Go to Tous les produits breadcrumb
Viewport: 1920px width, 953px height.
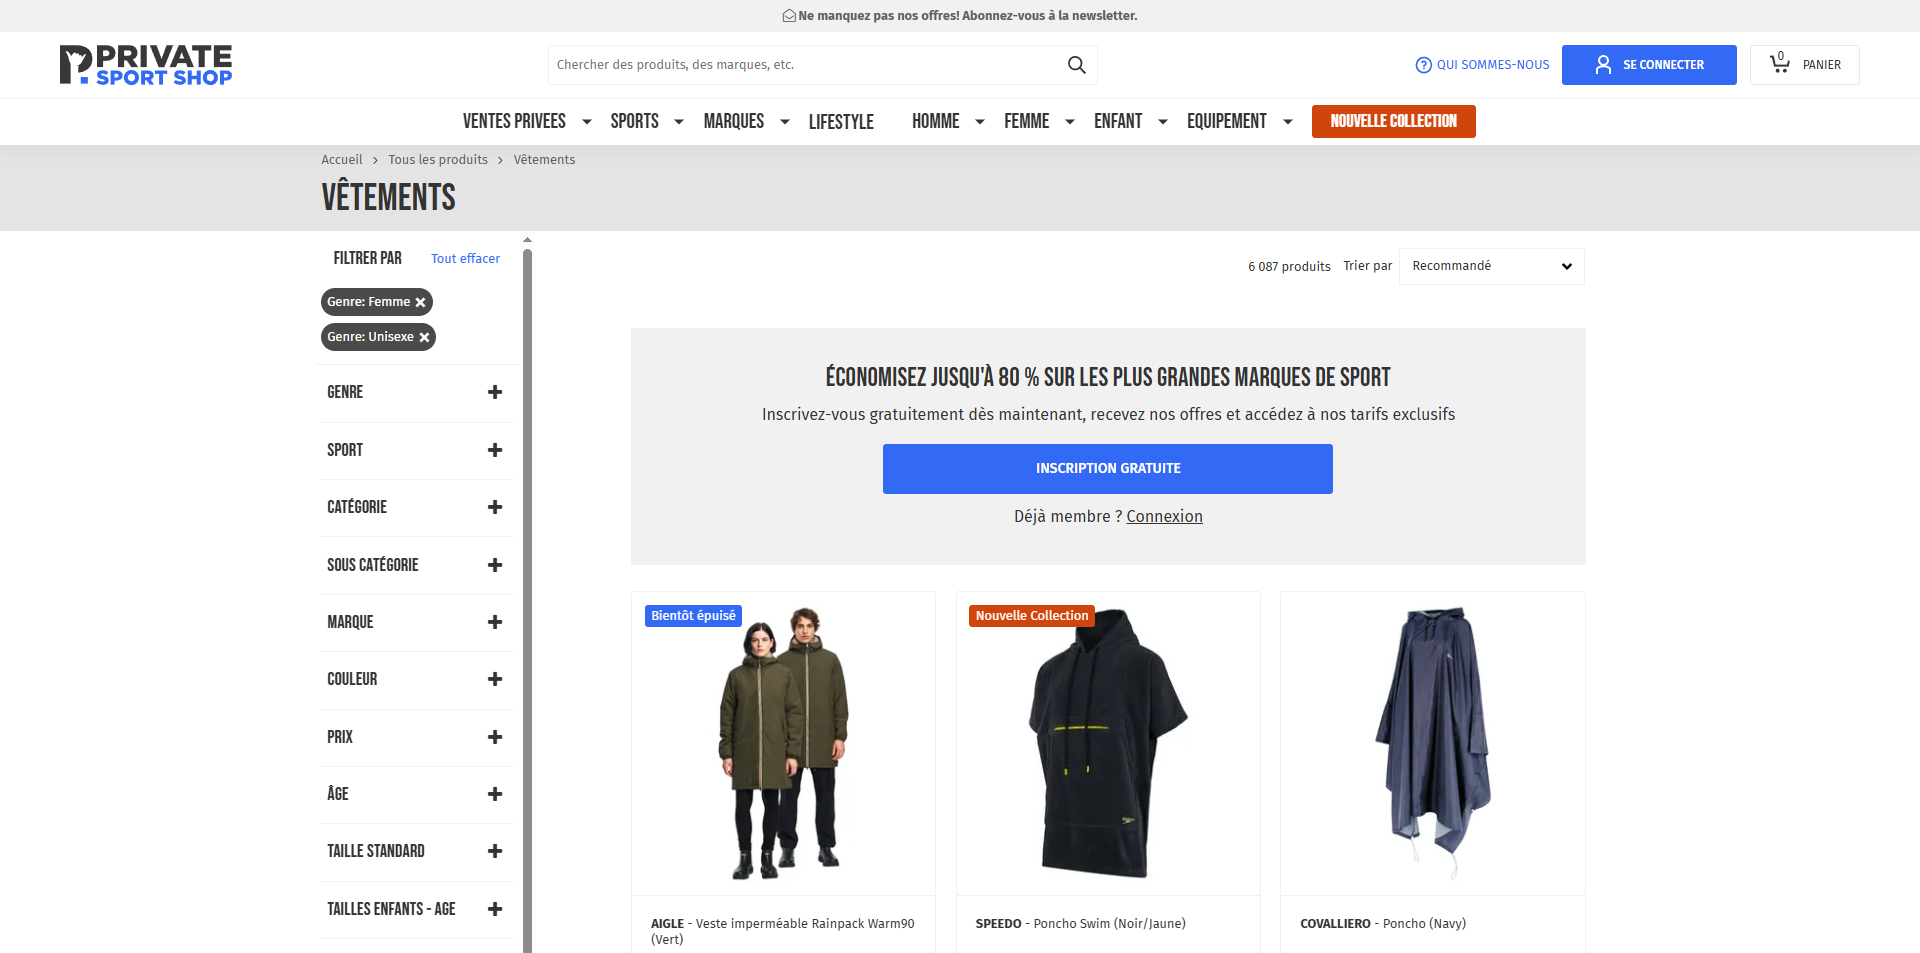point(438,160)
